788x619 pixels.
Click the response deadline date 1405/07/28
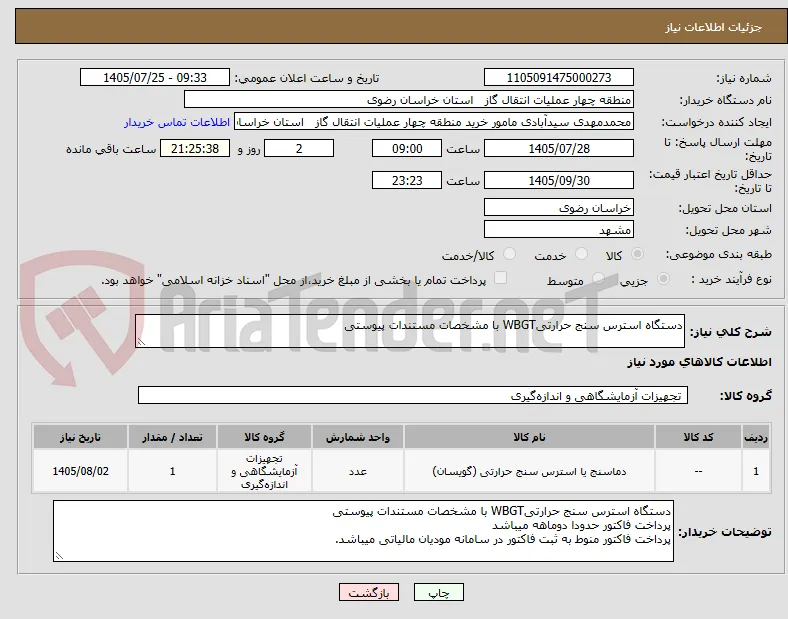[559, 148]
